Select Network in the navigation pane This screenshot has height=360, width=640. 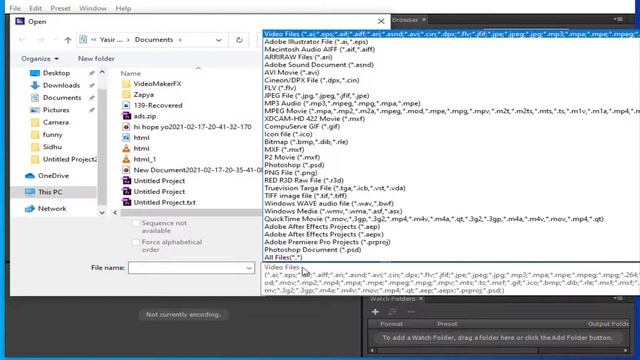pos(52,209)
